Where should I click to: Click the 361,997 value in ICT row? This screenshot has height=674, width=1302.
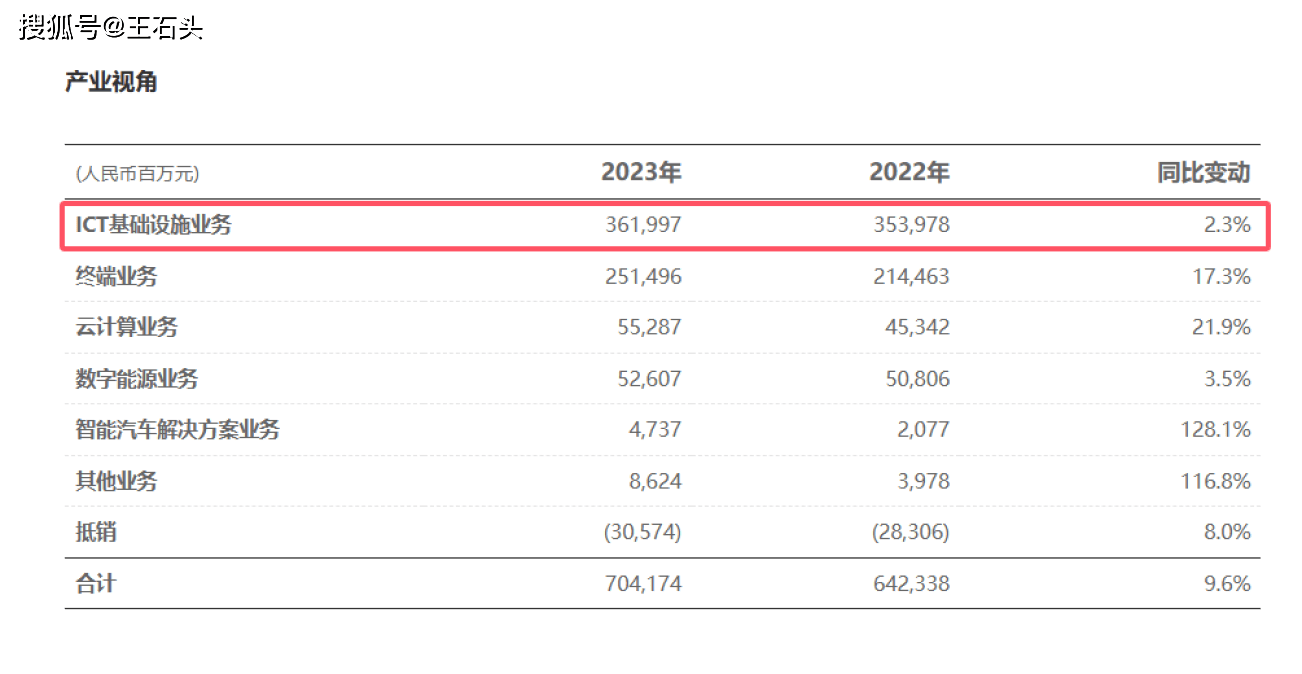tap(643, 225)
